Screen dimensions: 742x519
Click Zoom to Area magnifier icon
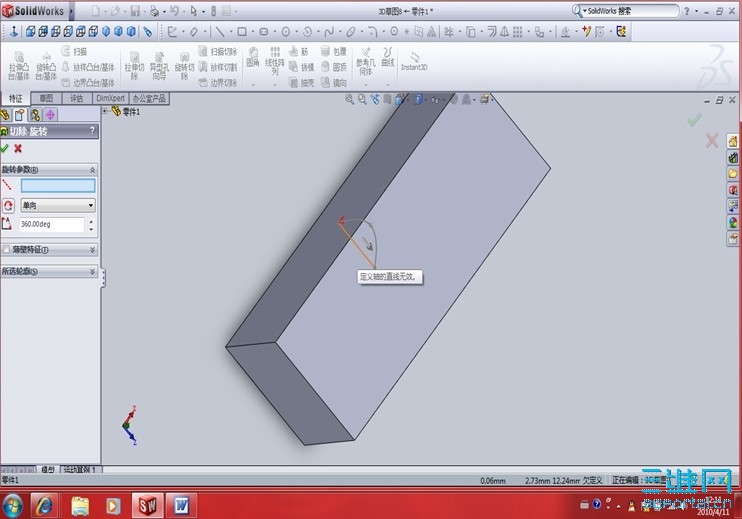(362, 99)
